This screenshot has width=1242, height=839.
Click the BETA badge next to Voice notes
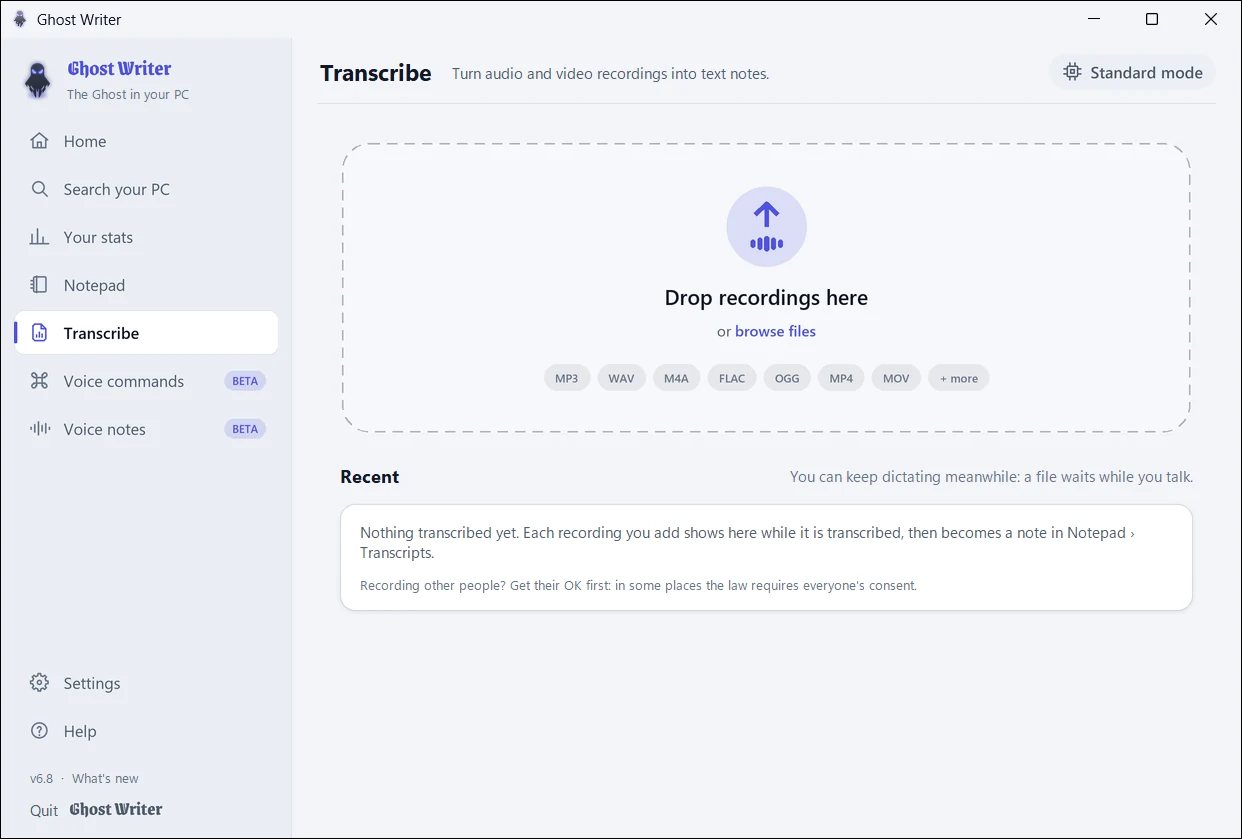click(245, 429)
